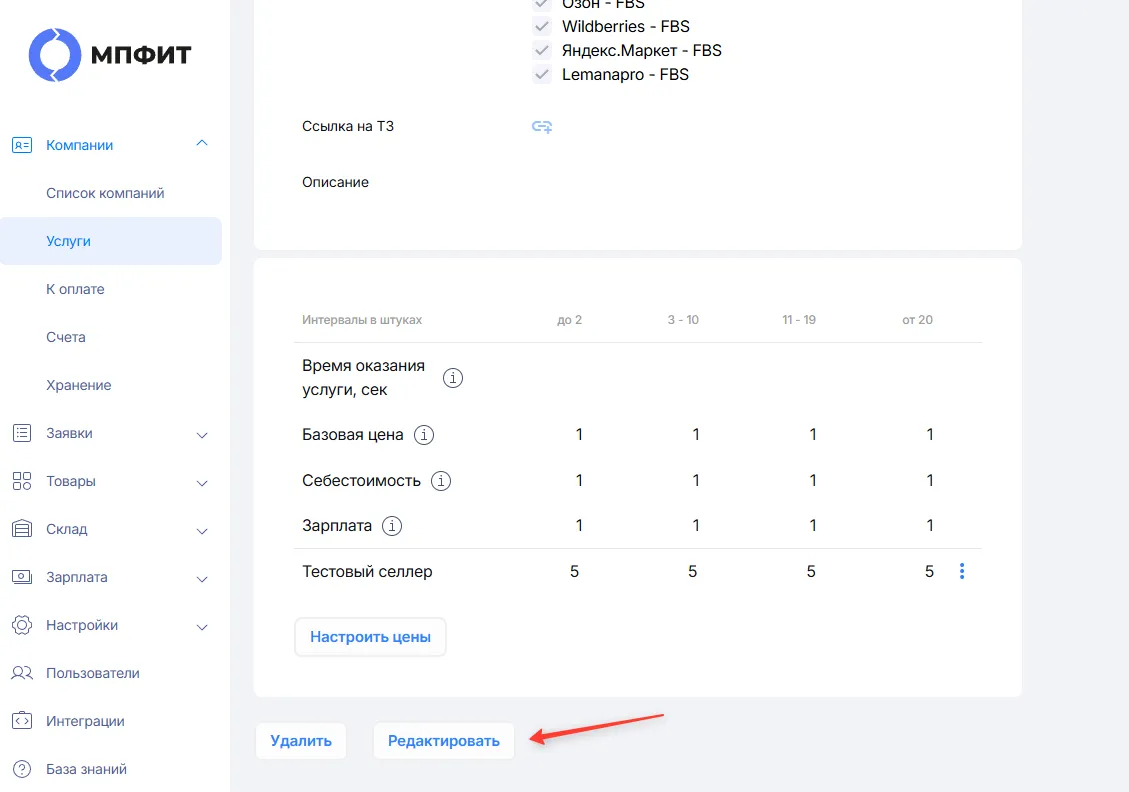Toggle the Lemanapro - FBS checkbox

[541, 74]
